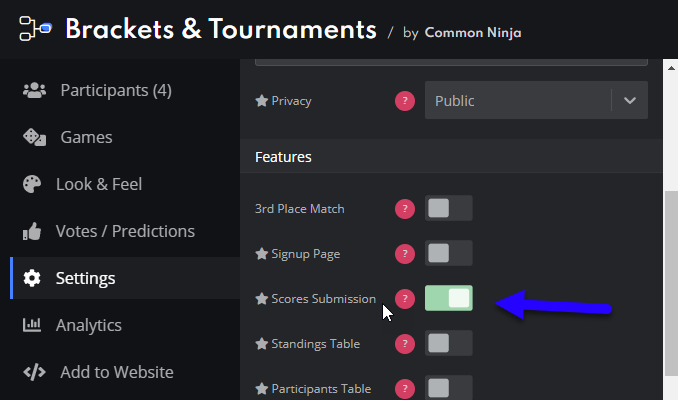Click the Participants people icon in sidebar
The height and width of the screenshot is (400, 678).
click(34, 90)
